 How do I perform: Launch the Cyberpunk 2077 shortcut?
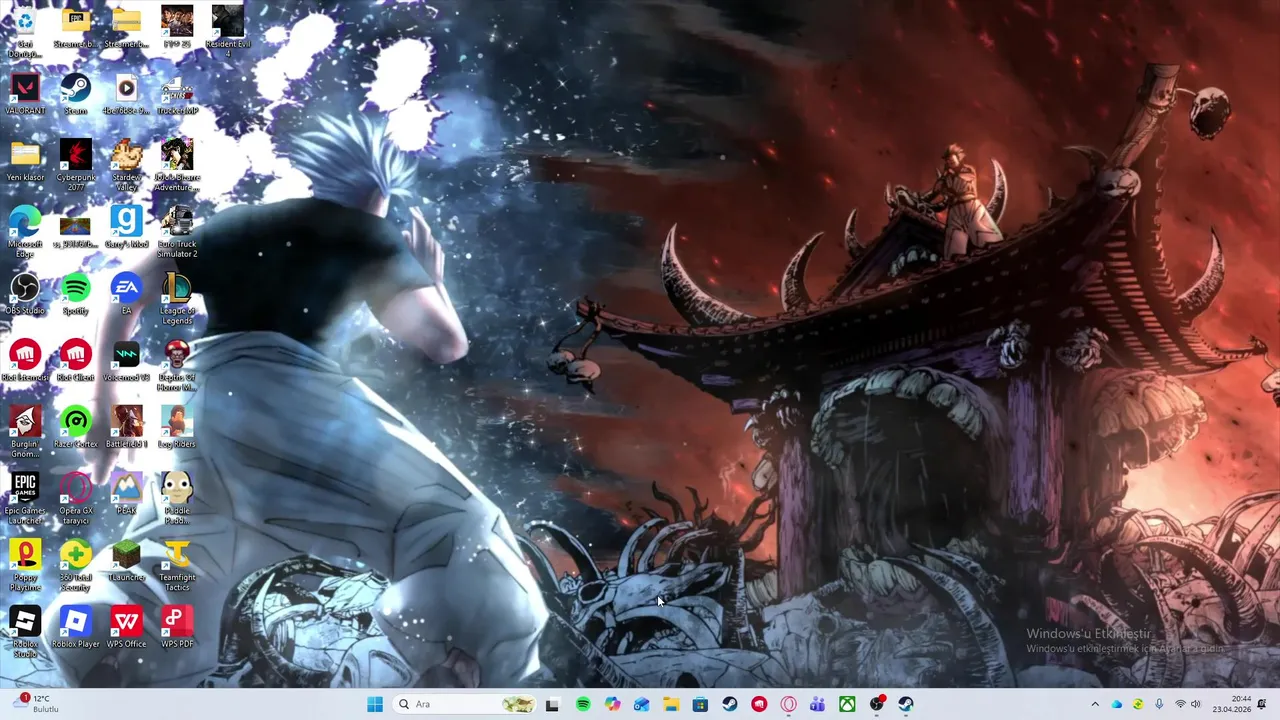pos(76,165)
